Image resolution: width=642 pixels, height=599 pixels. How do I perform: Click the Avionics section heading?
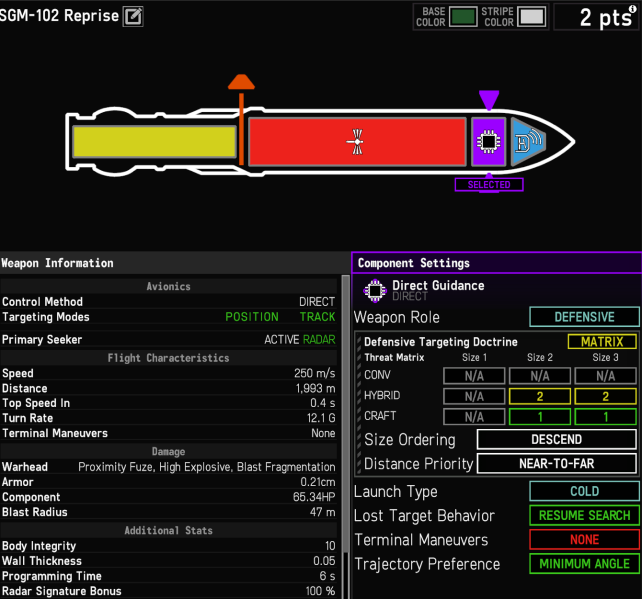(168, 287)
